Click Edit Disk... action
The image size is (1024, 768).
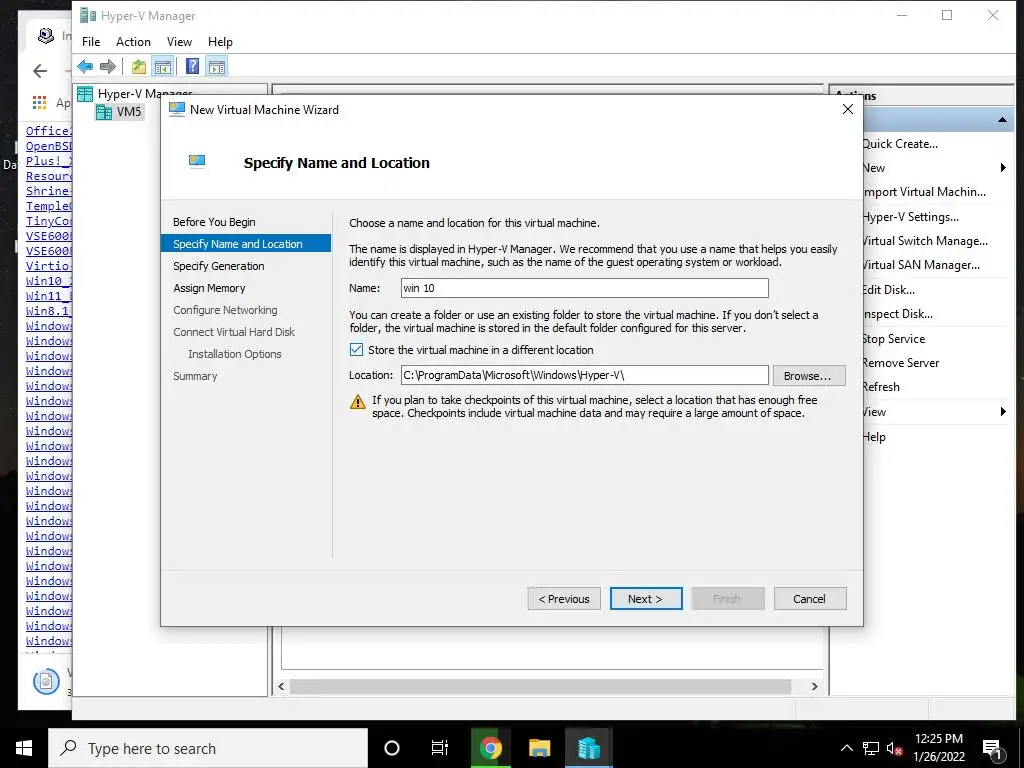tap(889, 289)
